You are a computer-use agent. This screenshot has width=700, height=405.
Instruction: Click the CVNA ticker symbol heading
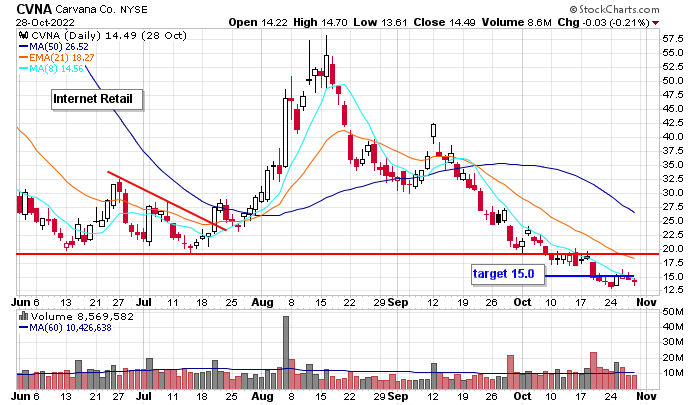34,9
